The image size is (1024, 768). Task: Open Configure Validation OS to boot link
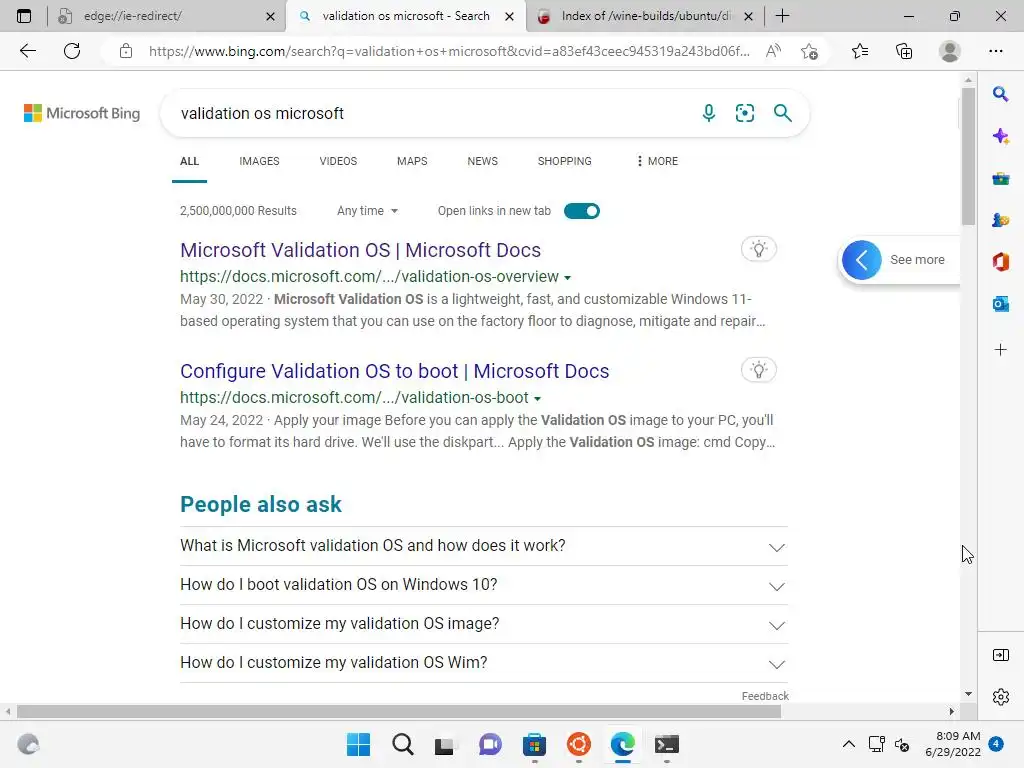click(x=394, y=371)
